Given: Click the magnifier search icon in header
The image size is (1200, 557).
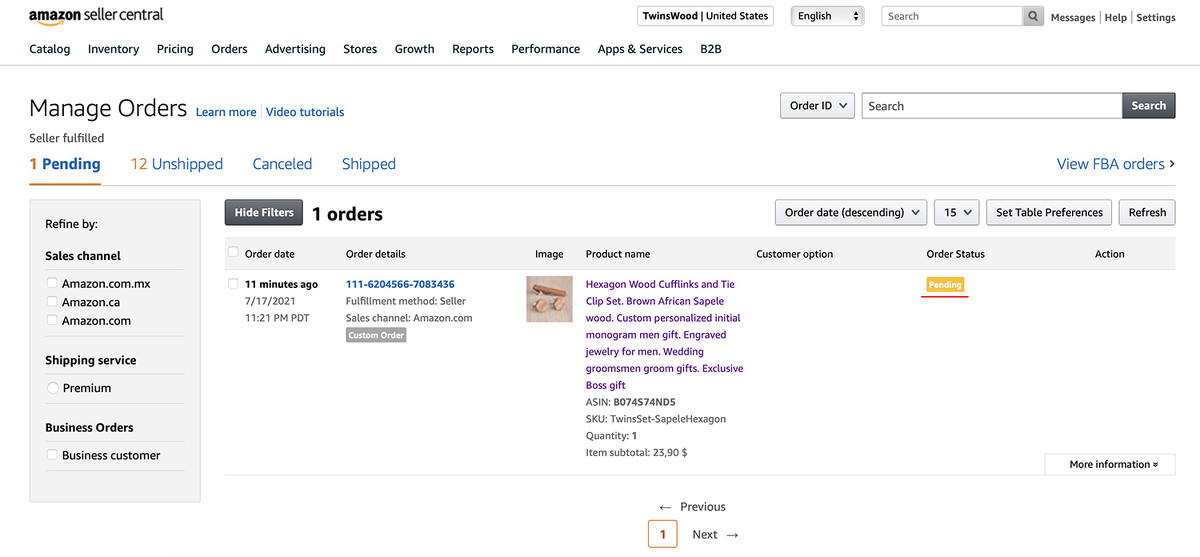Looking at the screenshot, I should pos(1033,16).
